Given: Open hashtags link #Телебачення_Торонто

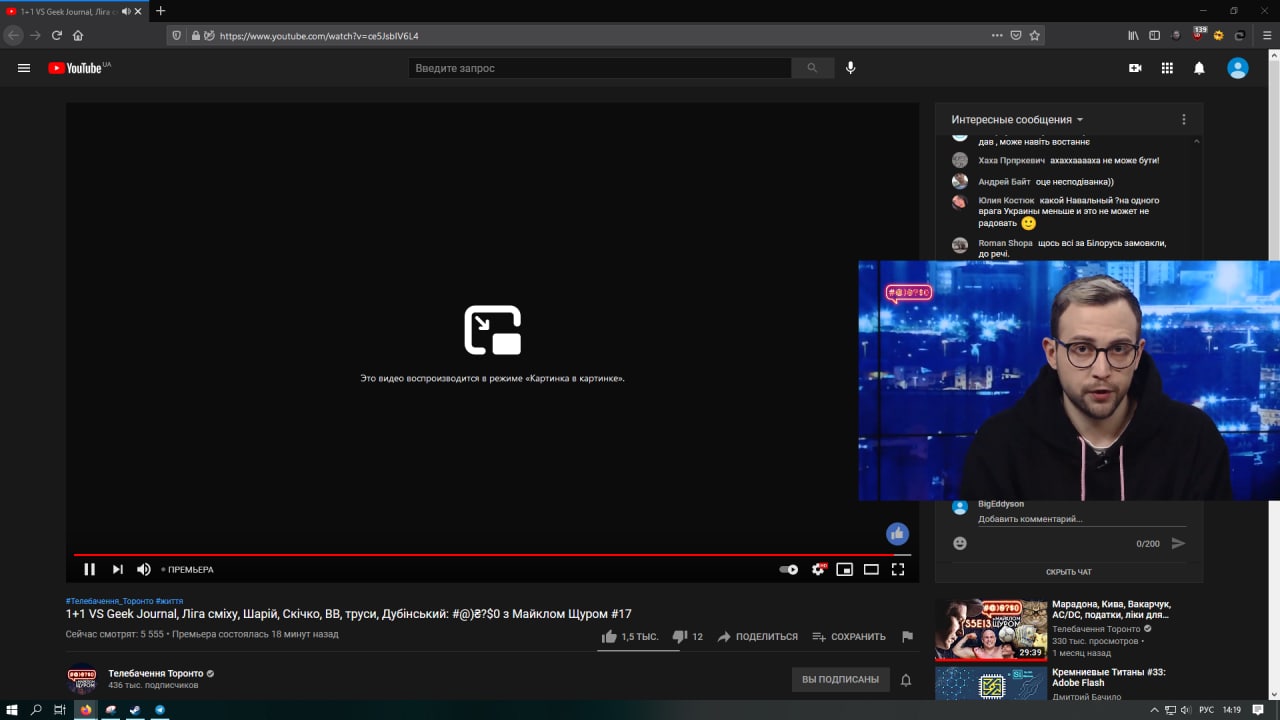Looking at the screenshot, I should click(109, 601).
